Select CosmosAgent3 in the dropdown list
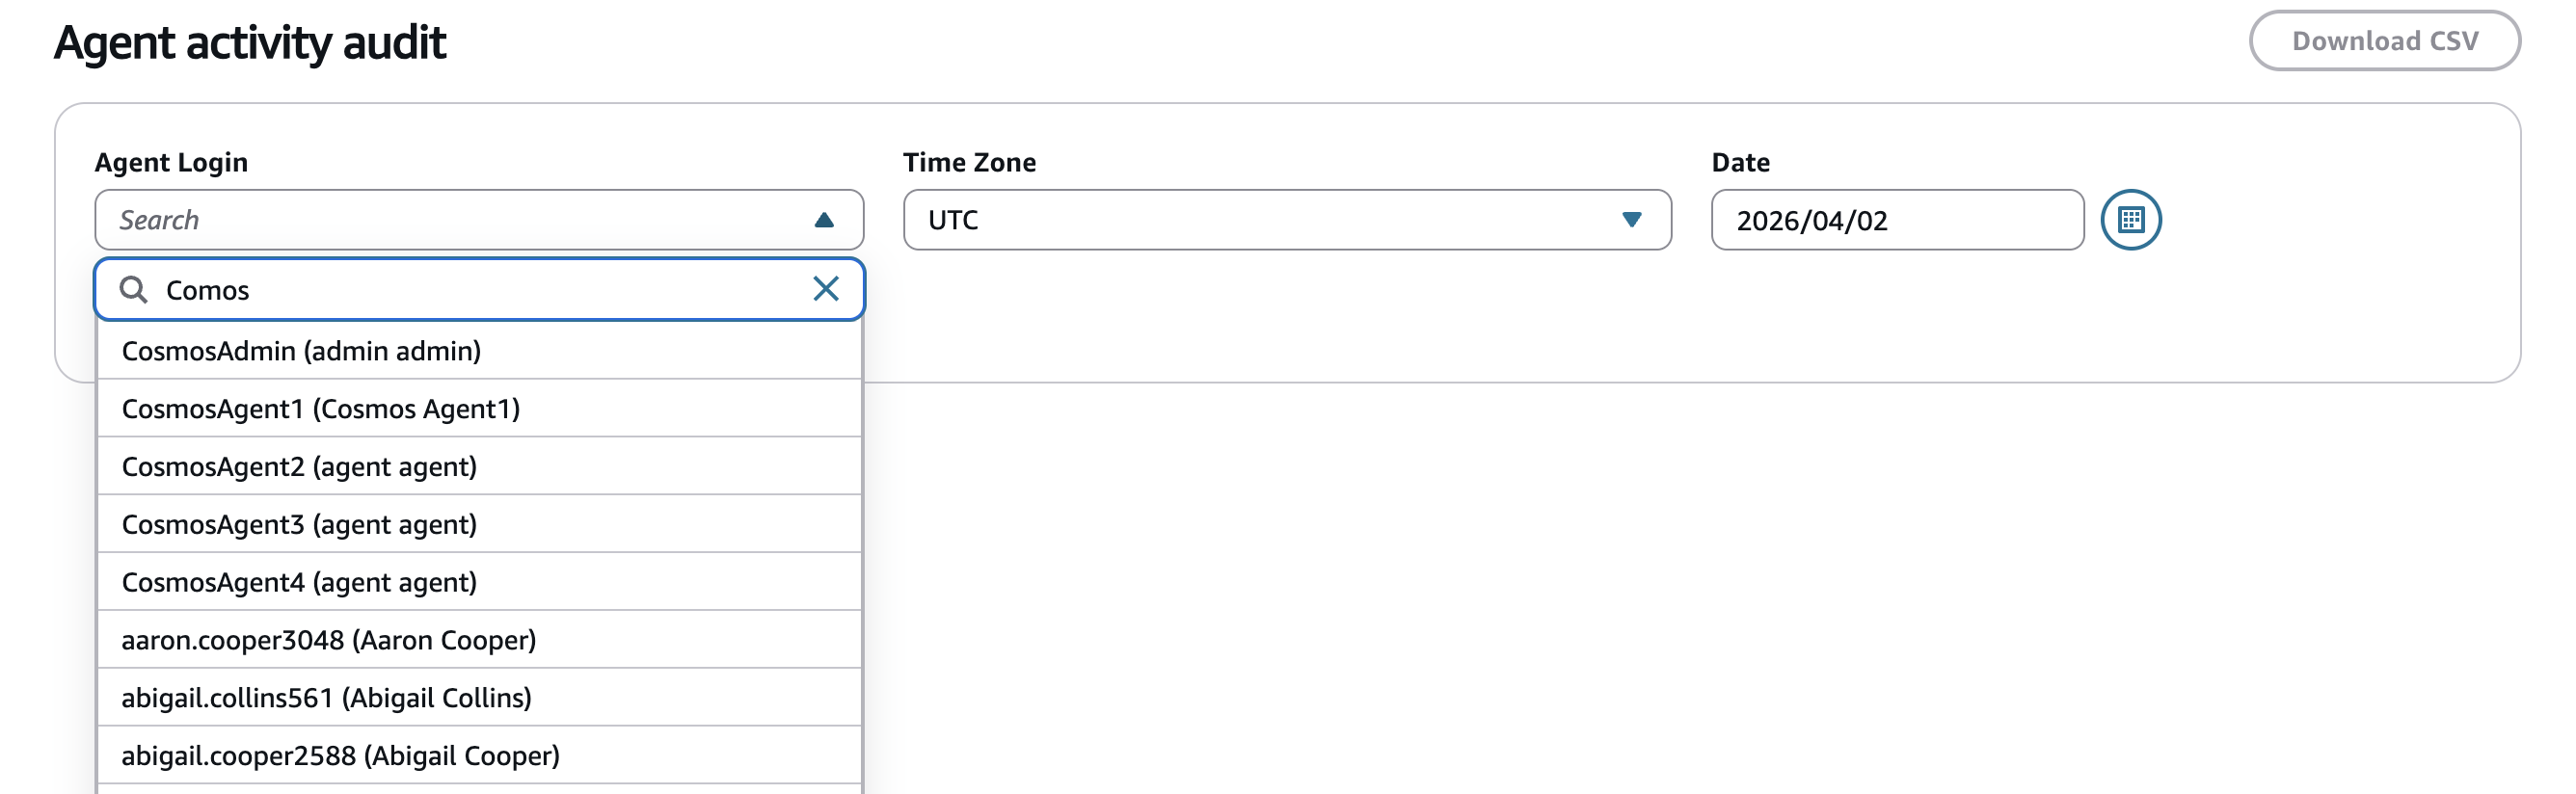This screenshot has width=2576, height=794. 298,523
